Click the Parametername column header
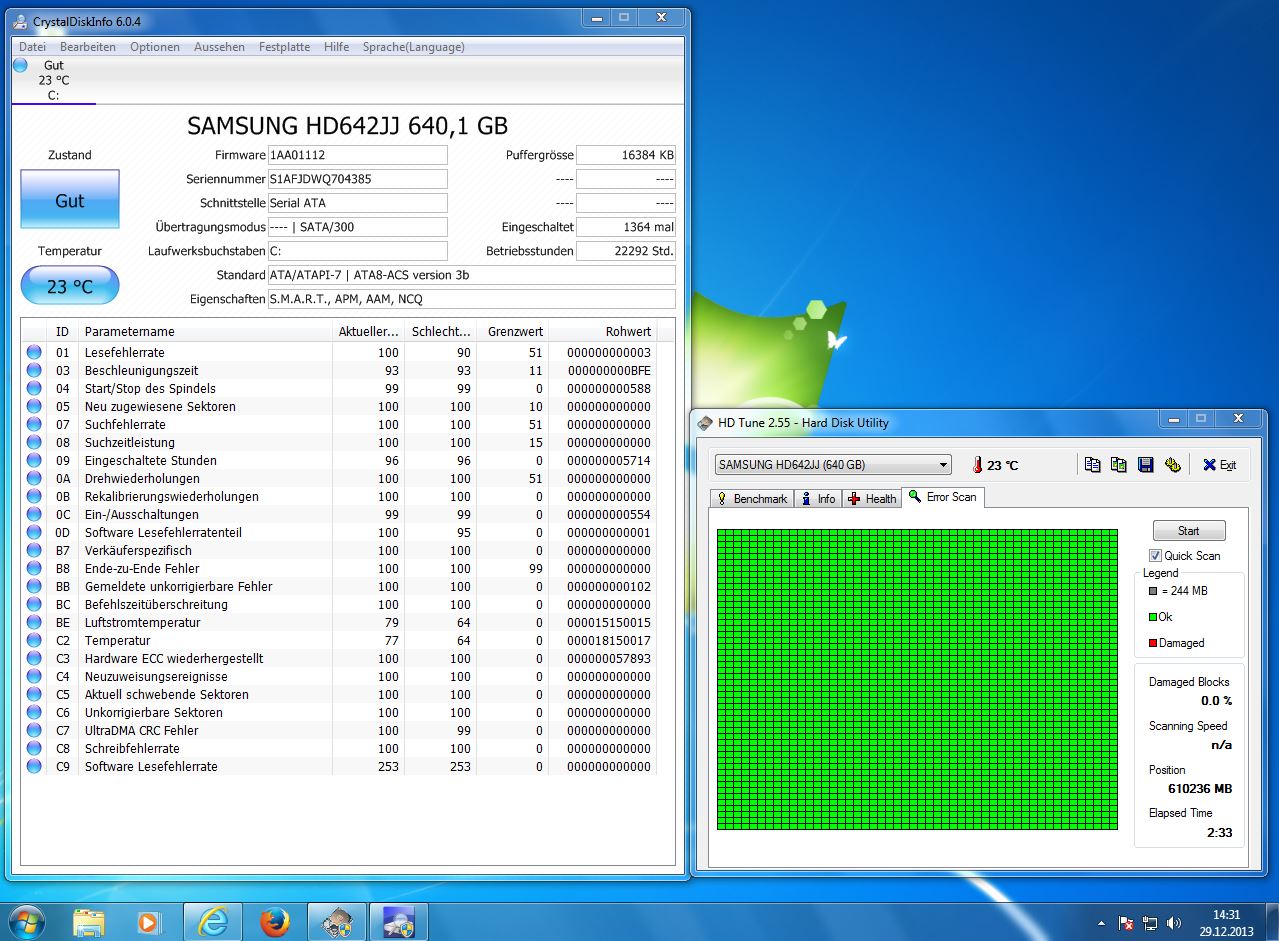The height and width of the screenshot is (941, 1279). [205, 331]
